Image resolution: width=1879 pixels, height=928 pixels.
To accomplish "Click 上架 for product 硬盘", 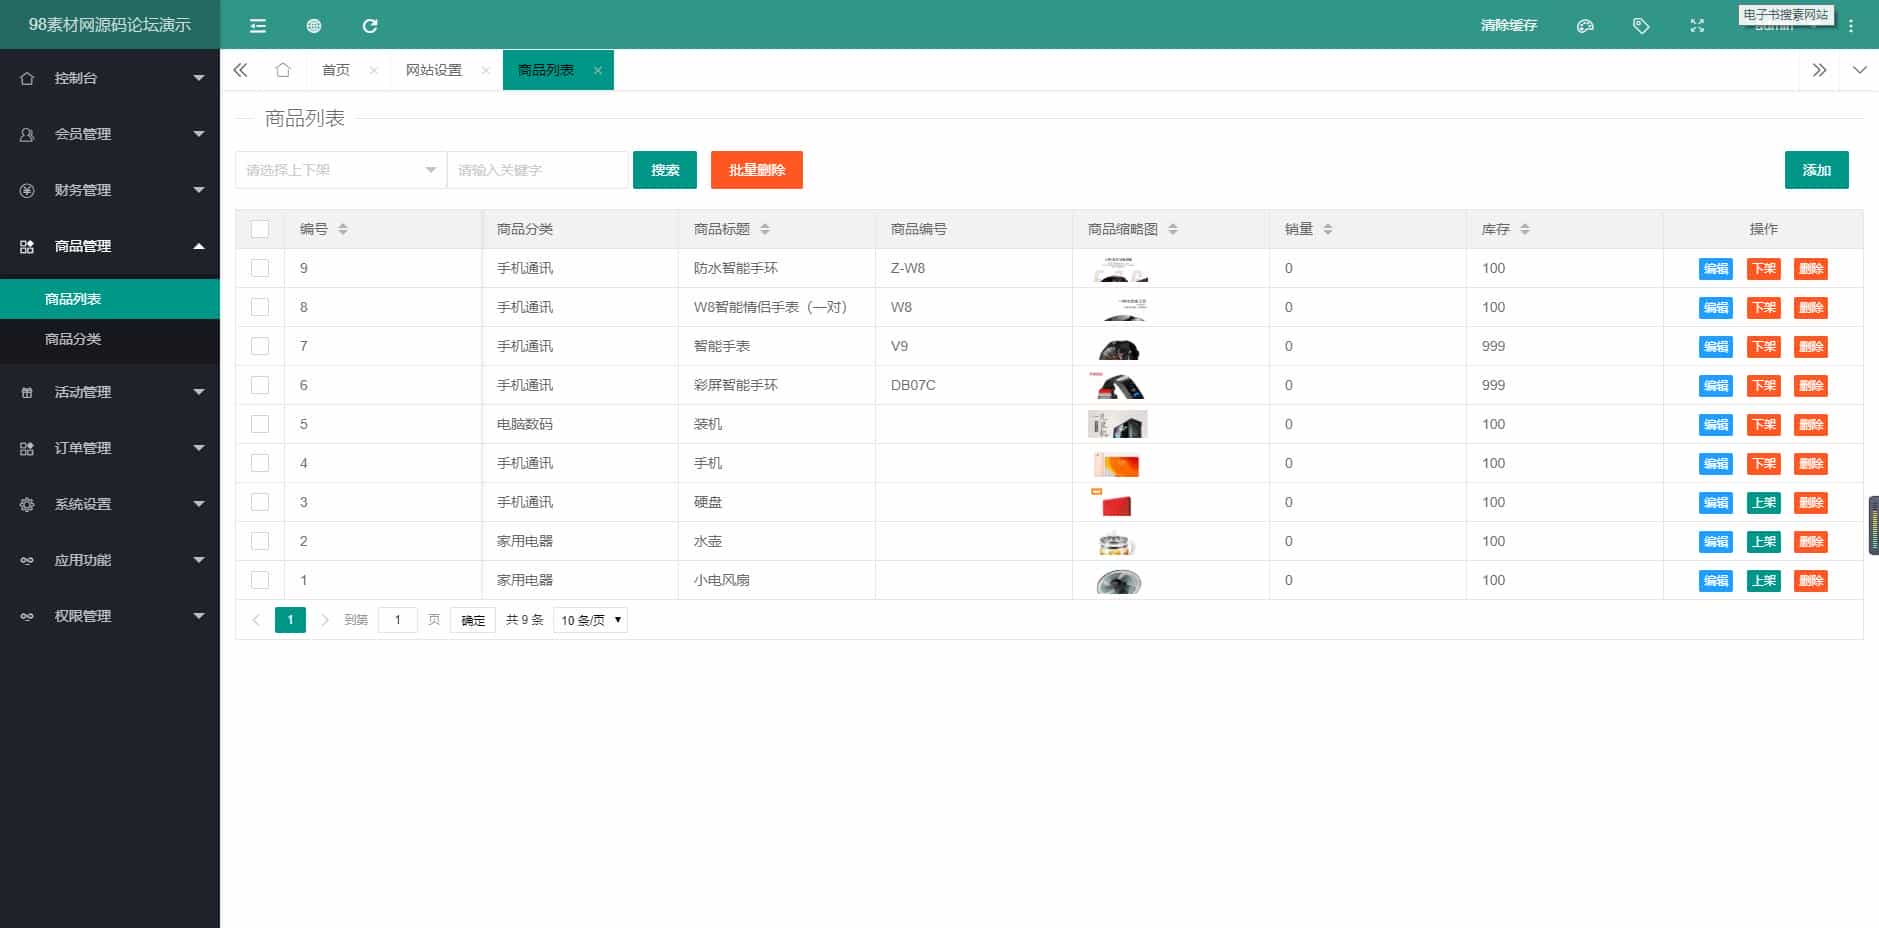I will tap(1764, 502).
